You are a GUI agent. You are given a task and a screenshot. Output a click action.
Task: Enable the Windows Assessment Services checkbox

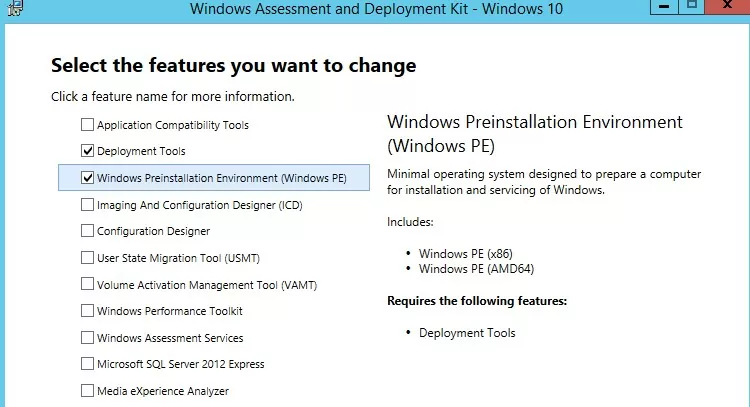point(87,338)
